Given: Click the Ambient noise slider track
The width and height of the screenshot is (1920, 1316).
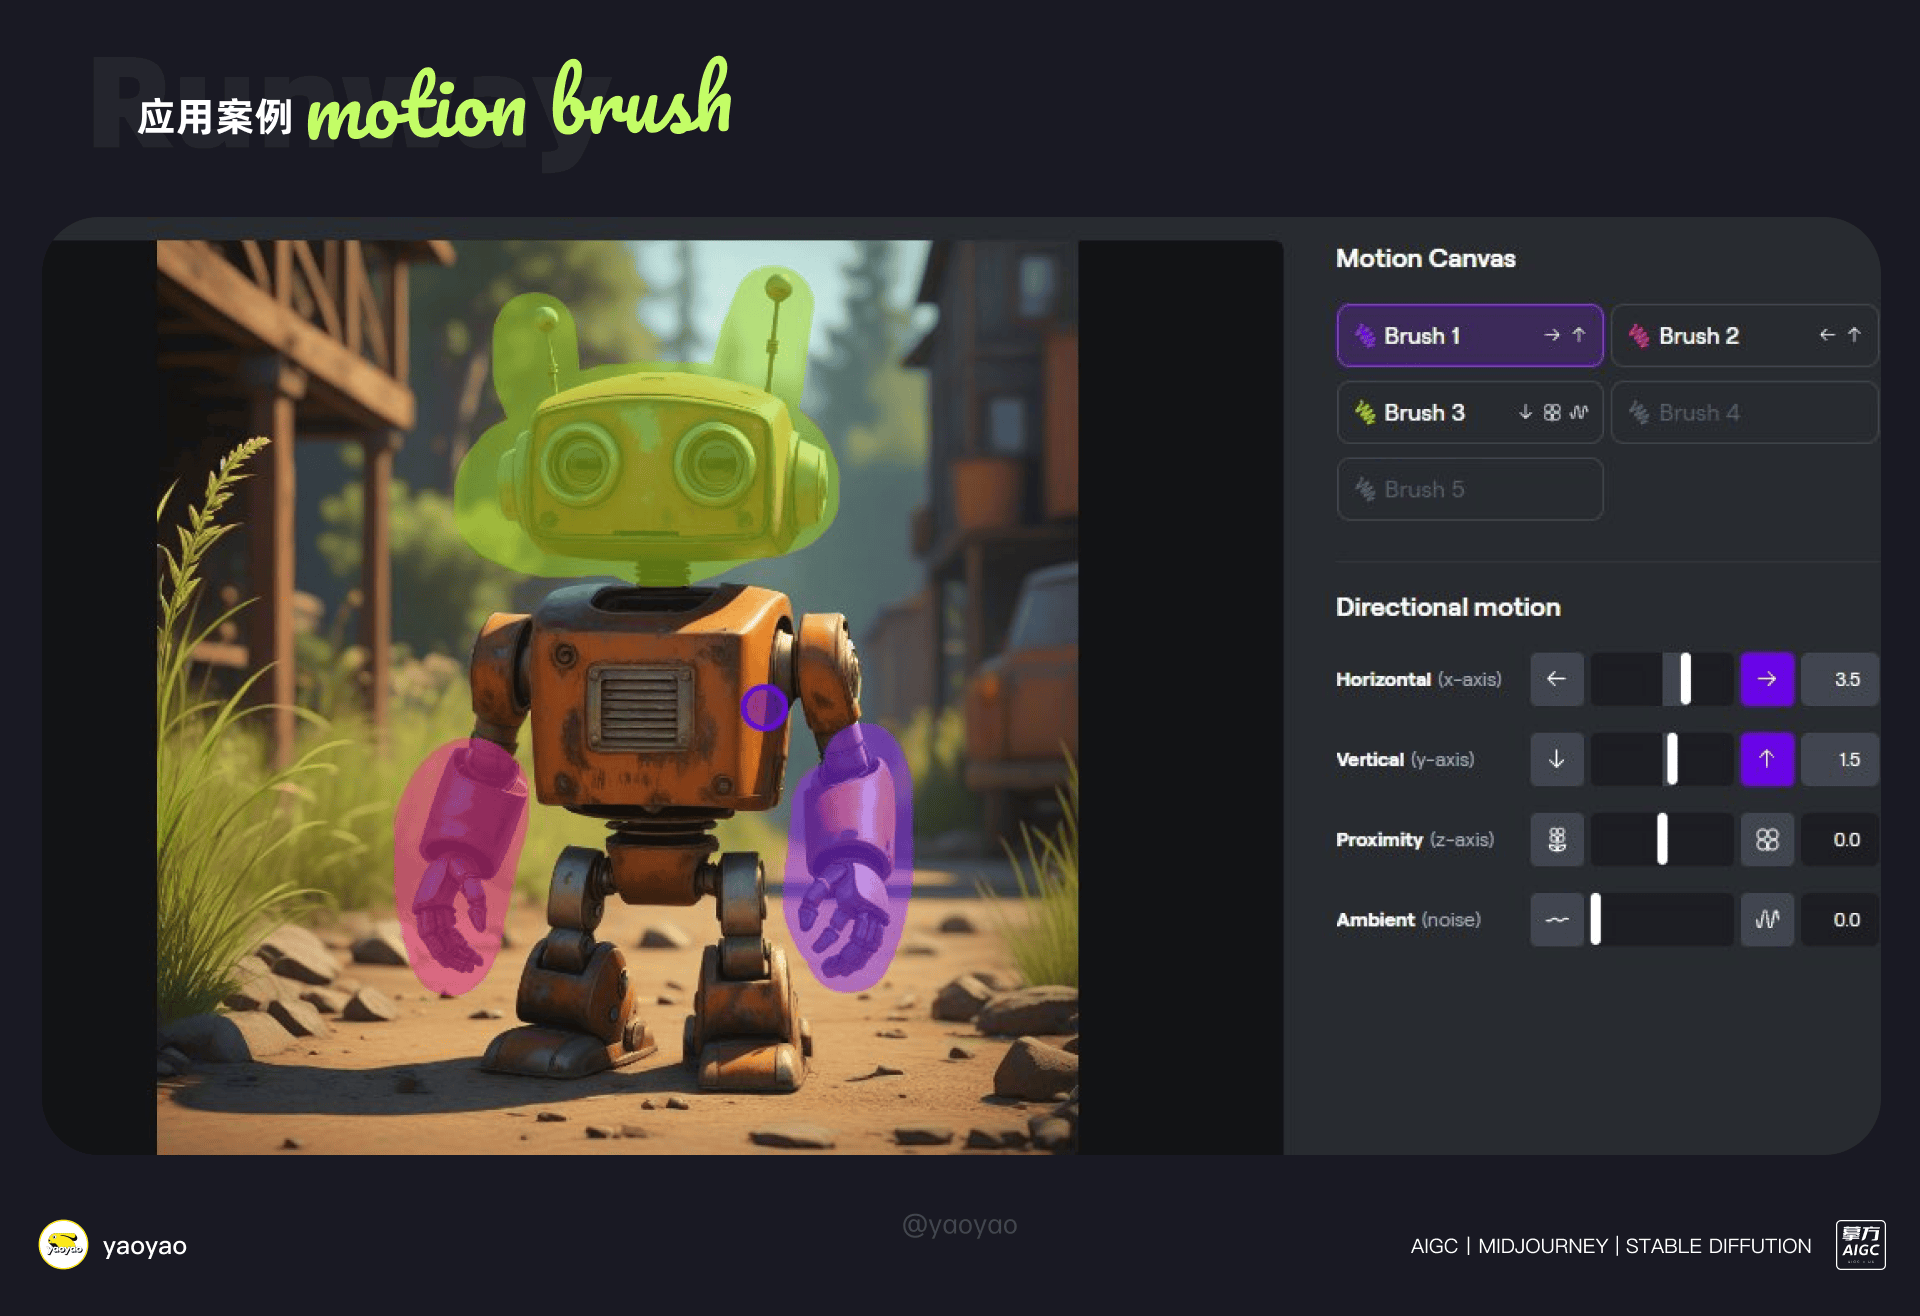Looking at the screenshot, I should coord(1662,919).
